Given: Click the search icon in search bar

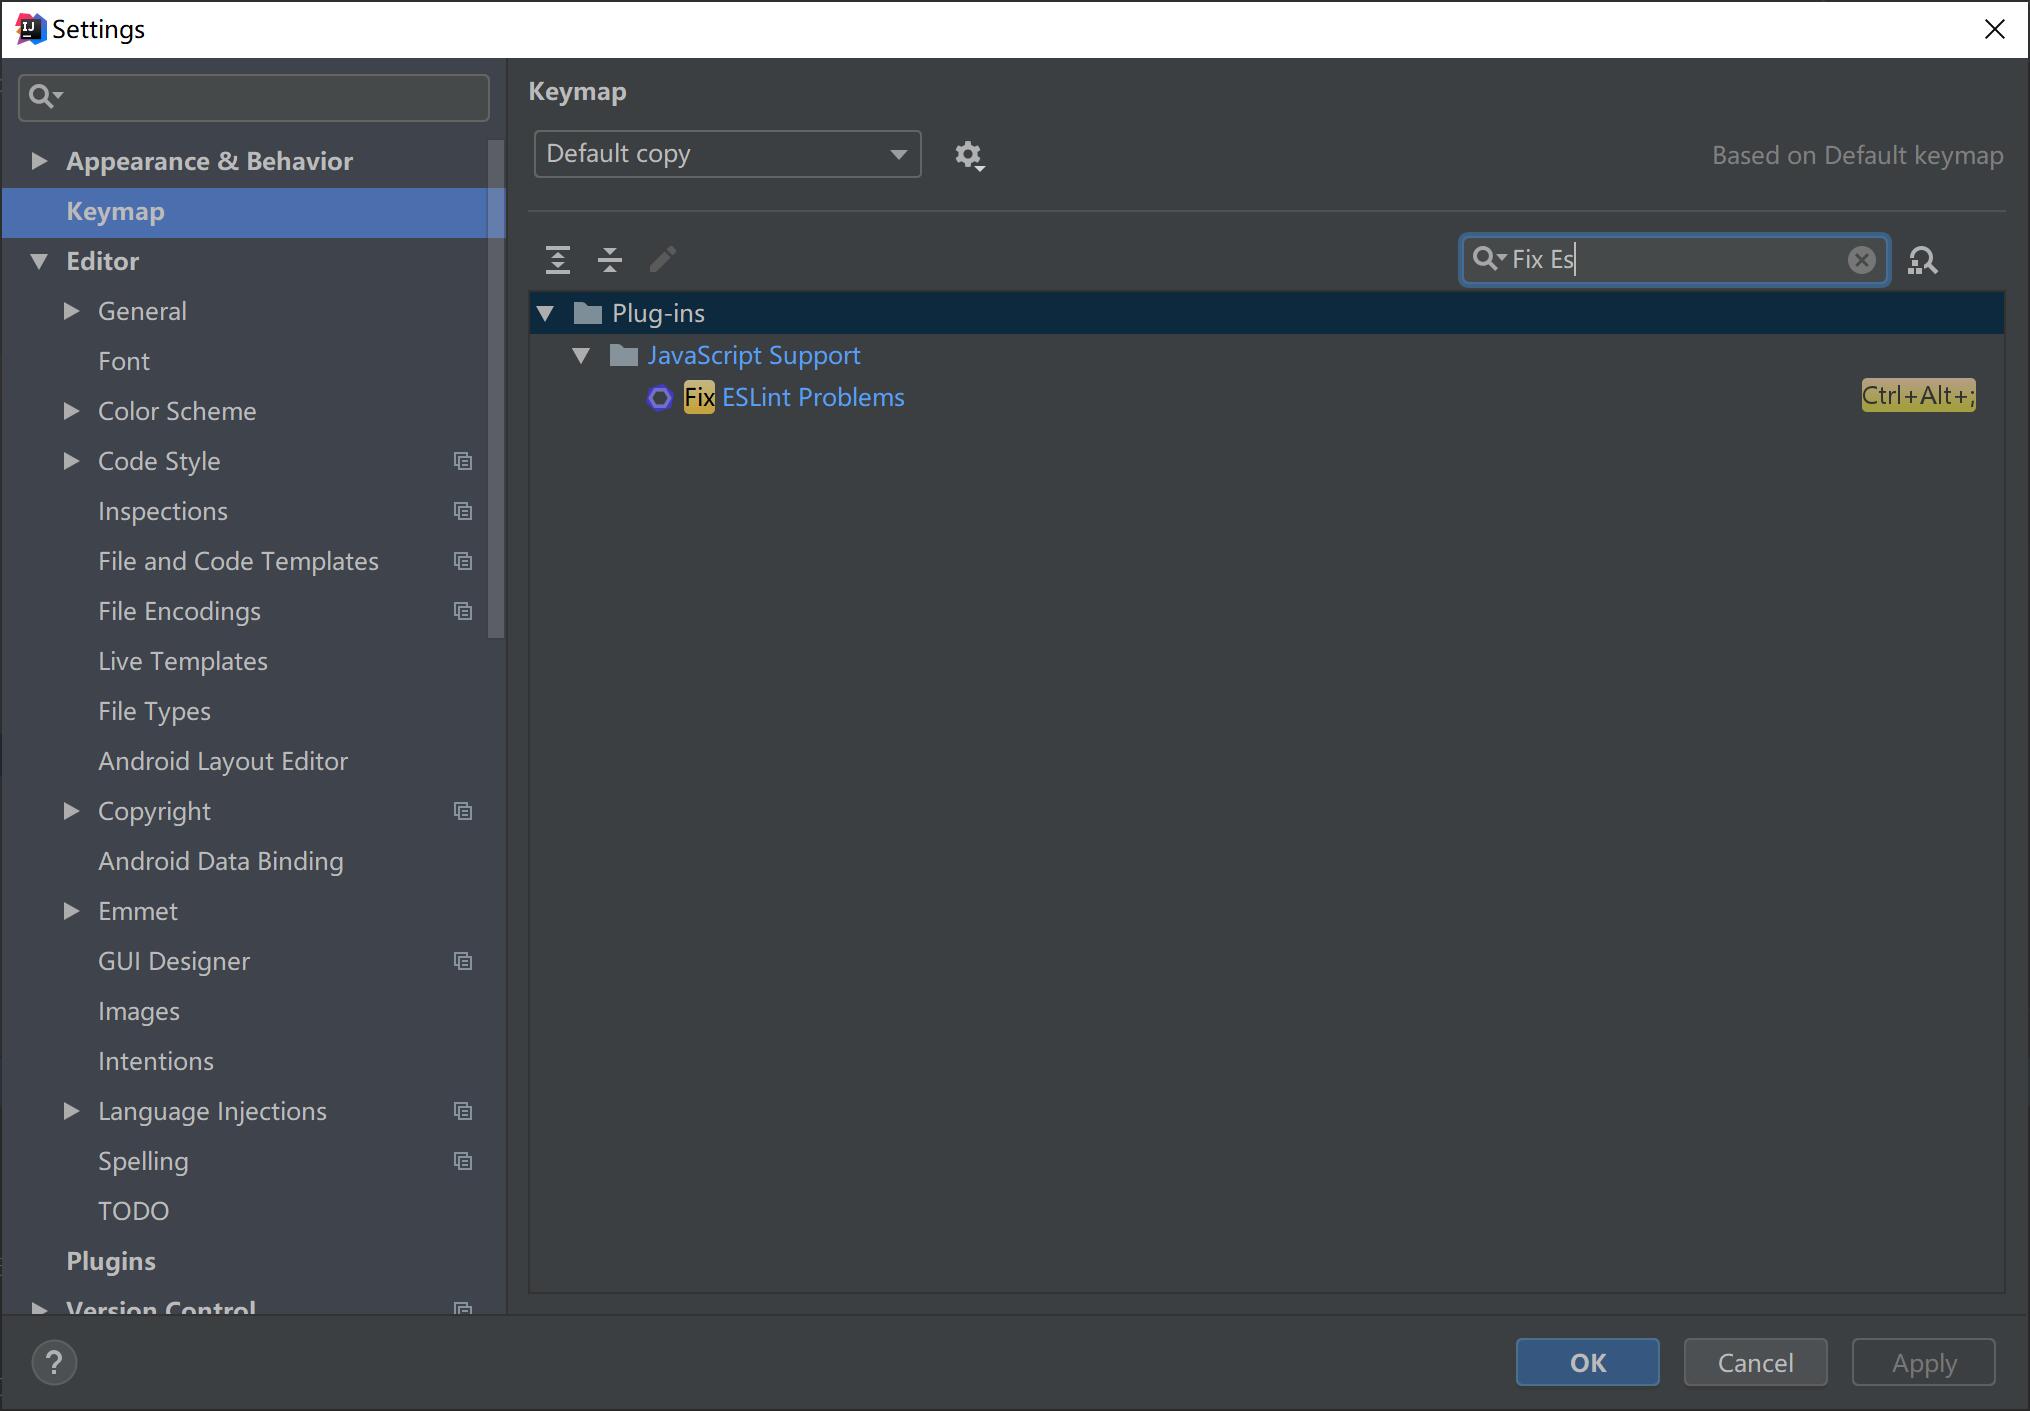Looking at the screenshot, I should (1487, 259).
